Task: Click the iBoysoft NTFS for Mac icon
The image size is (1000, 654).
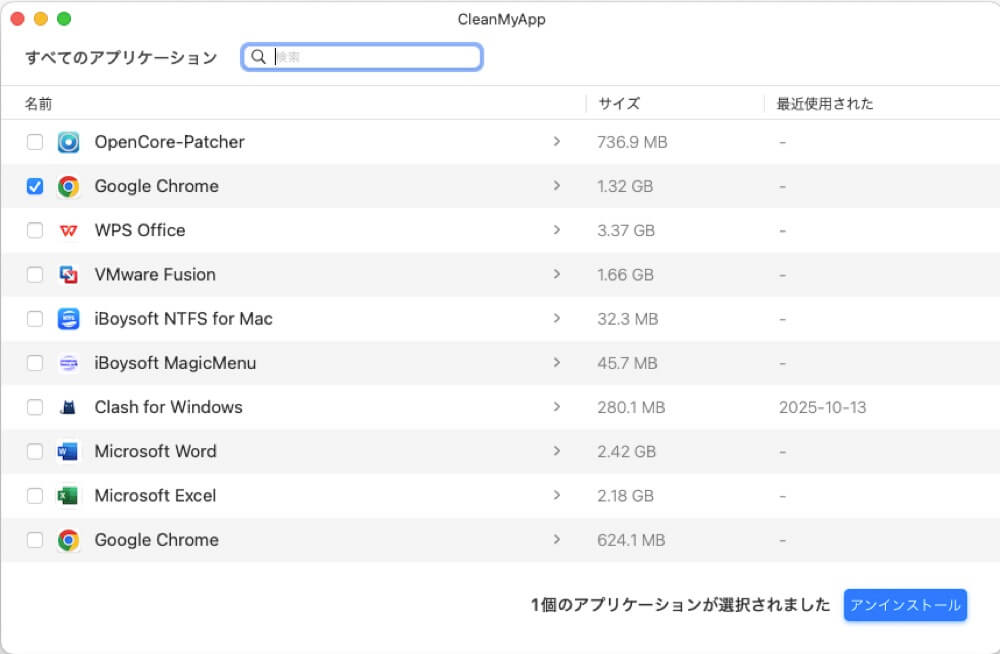Action: click(x=68, y=318)
